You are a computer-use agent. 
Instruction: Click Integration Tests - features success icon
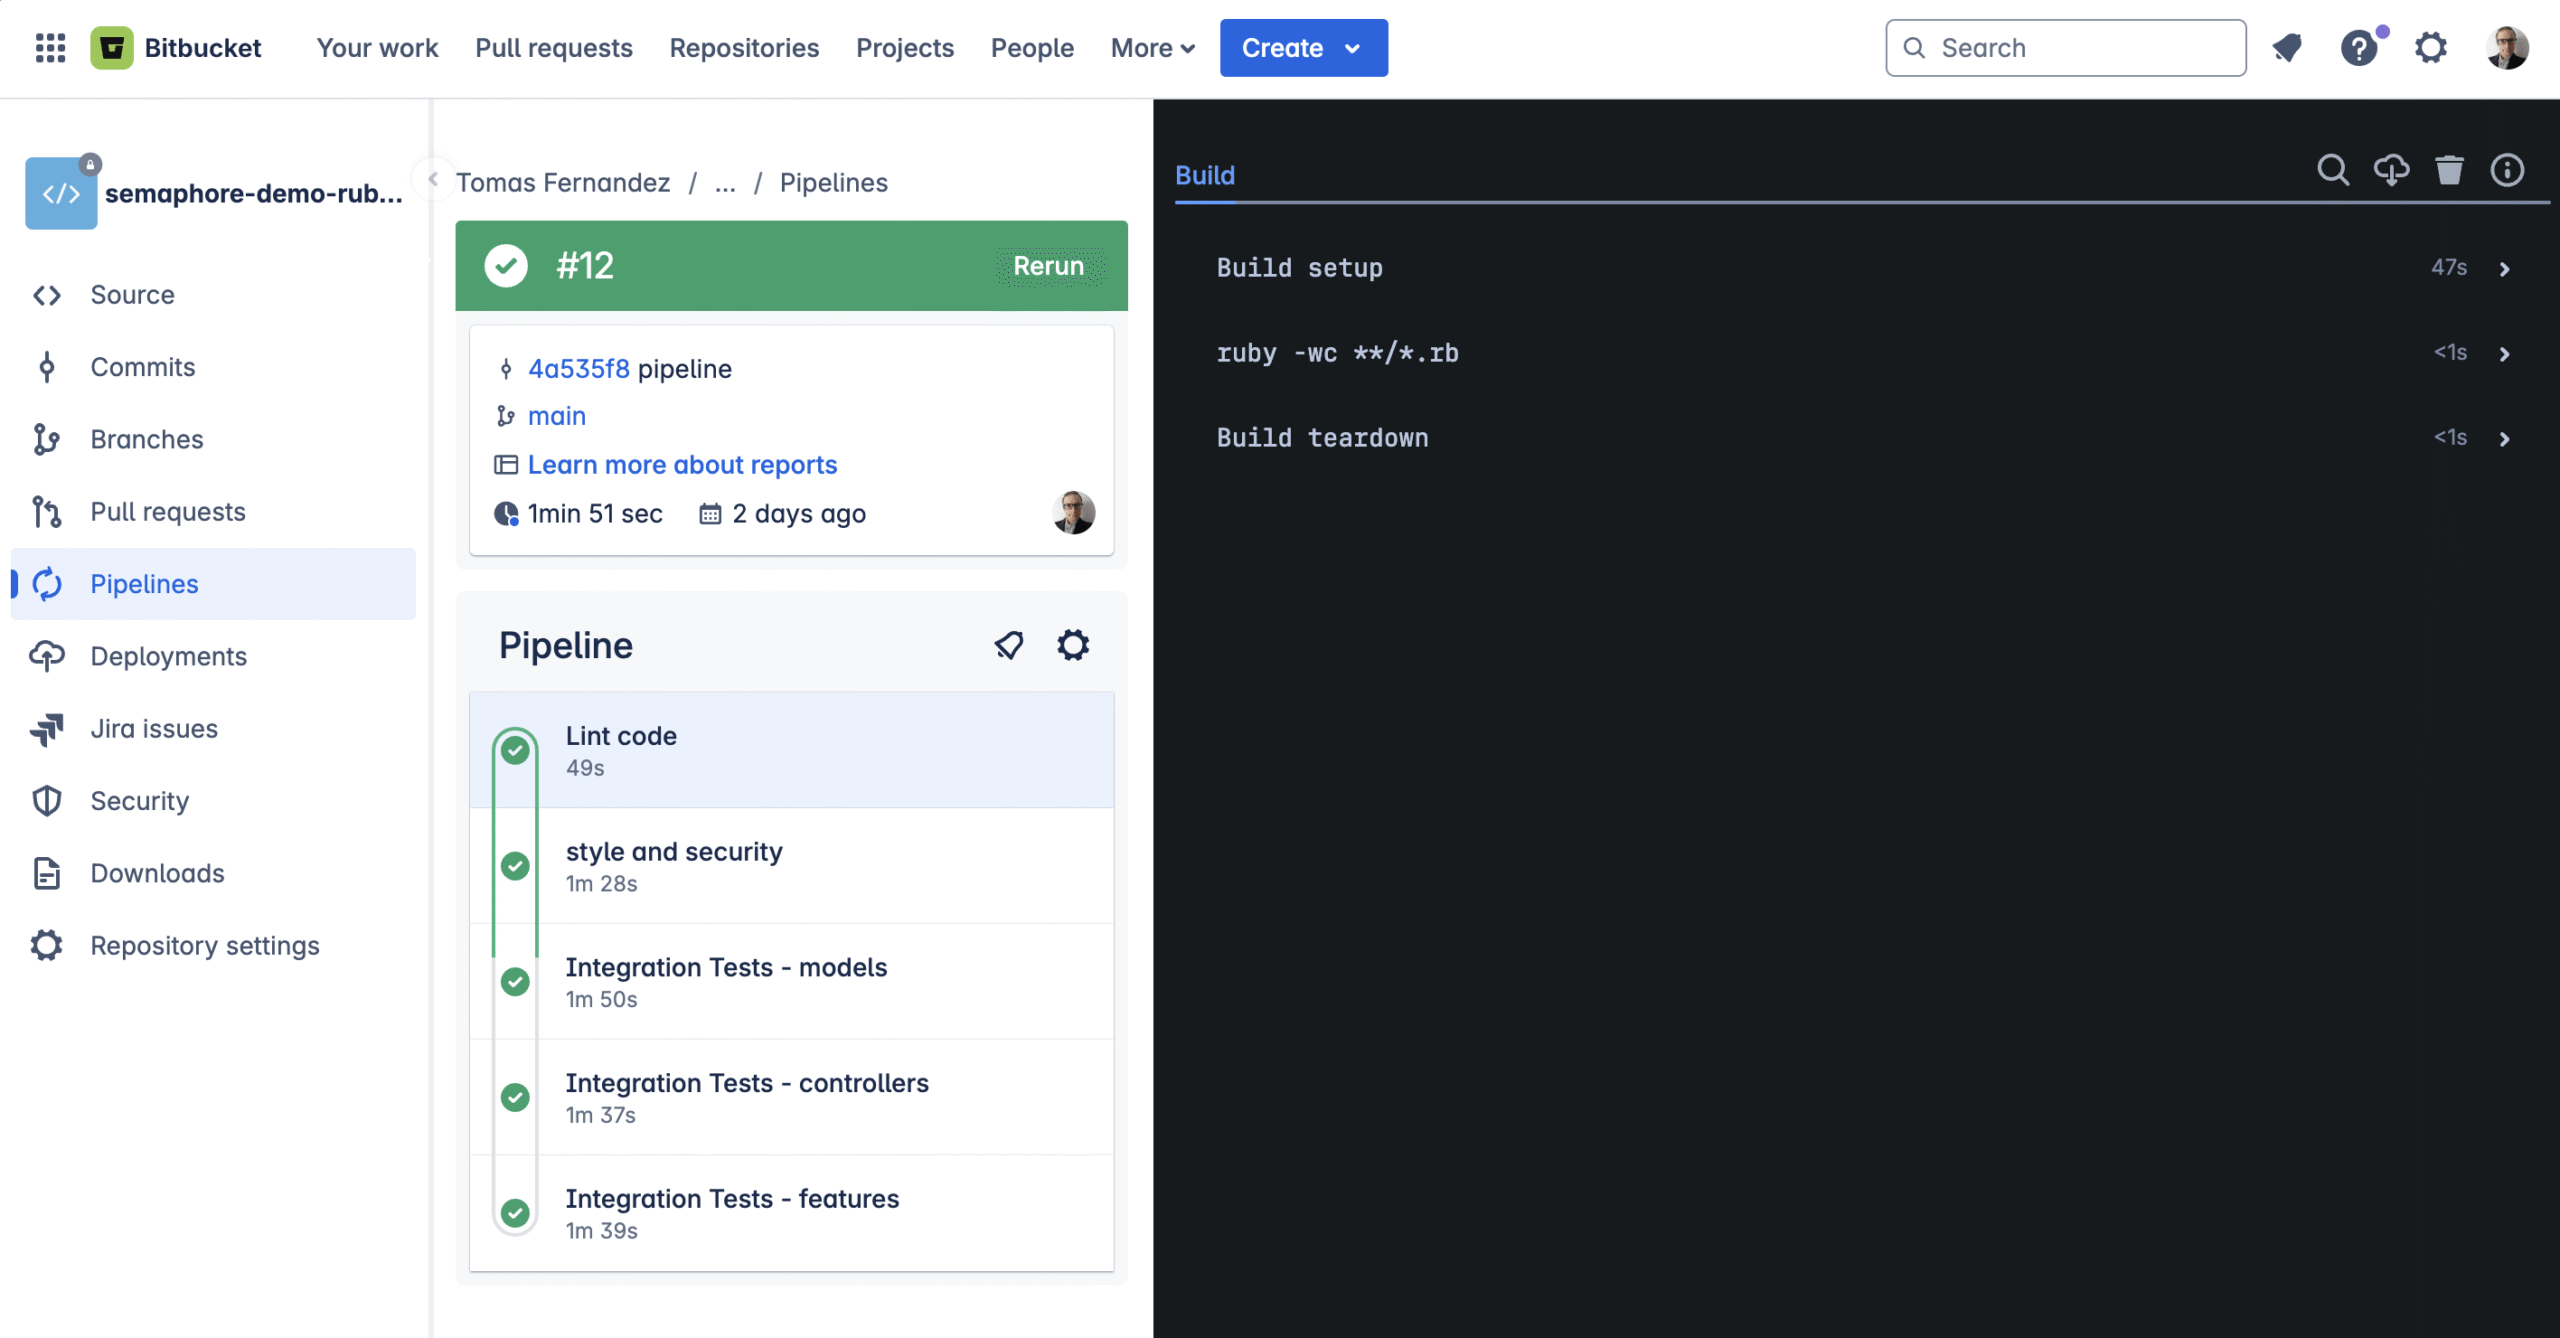[x=515, y=1214]
